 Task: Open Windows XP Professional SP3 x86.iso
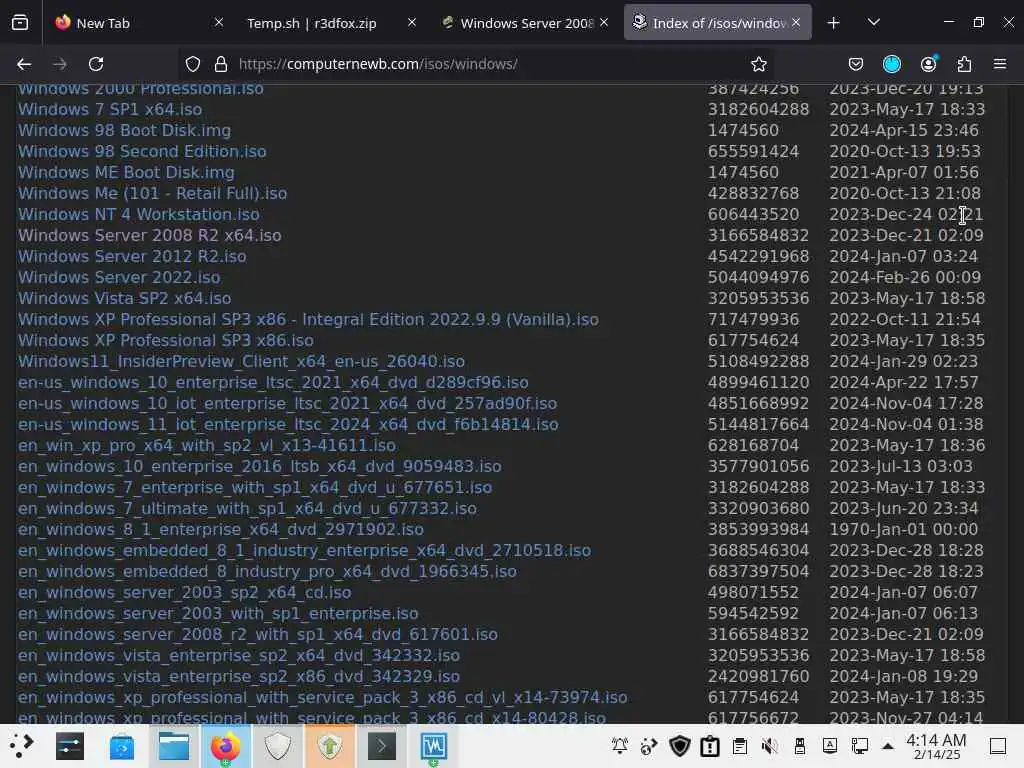(165, 340)
